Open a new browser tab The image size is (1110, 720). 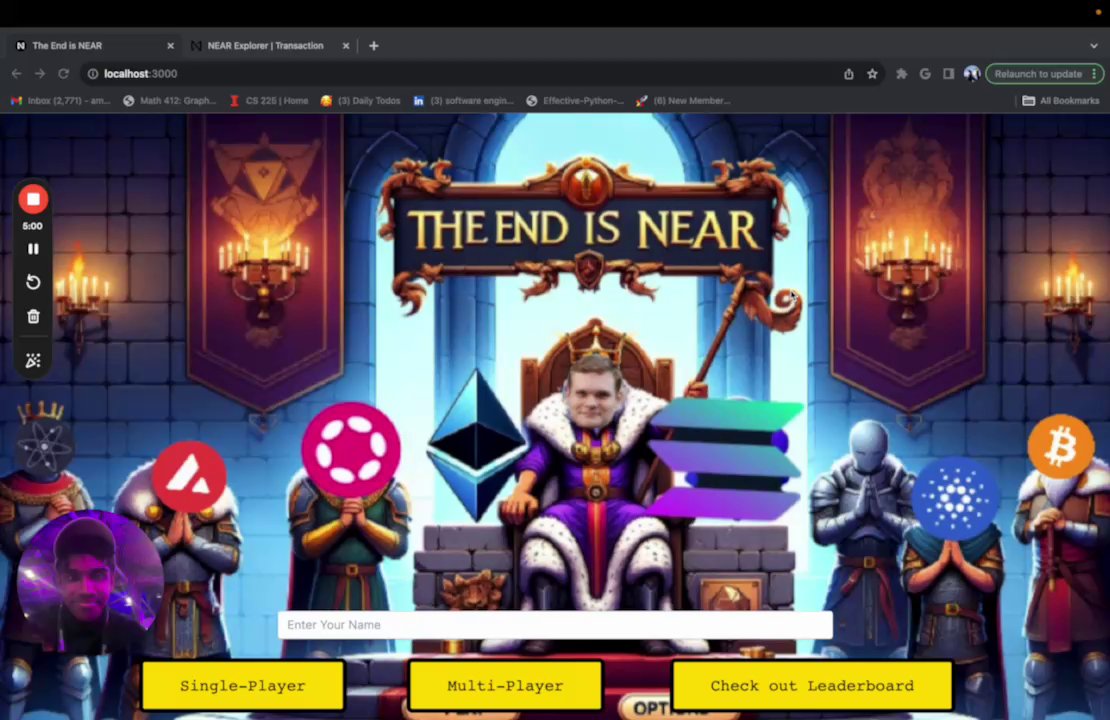(374, 45)
